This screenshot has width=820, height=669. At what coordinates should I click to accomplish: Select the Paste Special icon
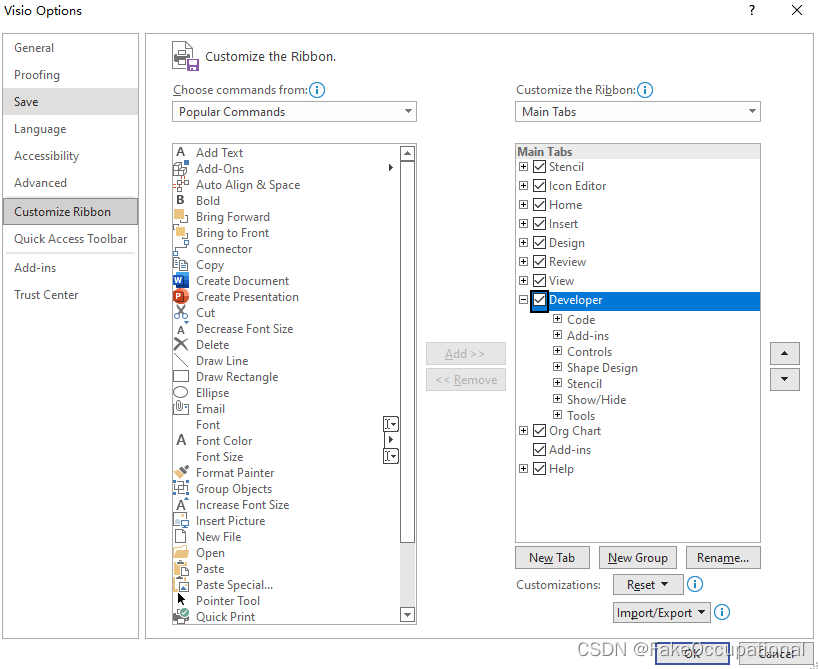(x=181, y=585)
